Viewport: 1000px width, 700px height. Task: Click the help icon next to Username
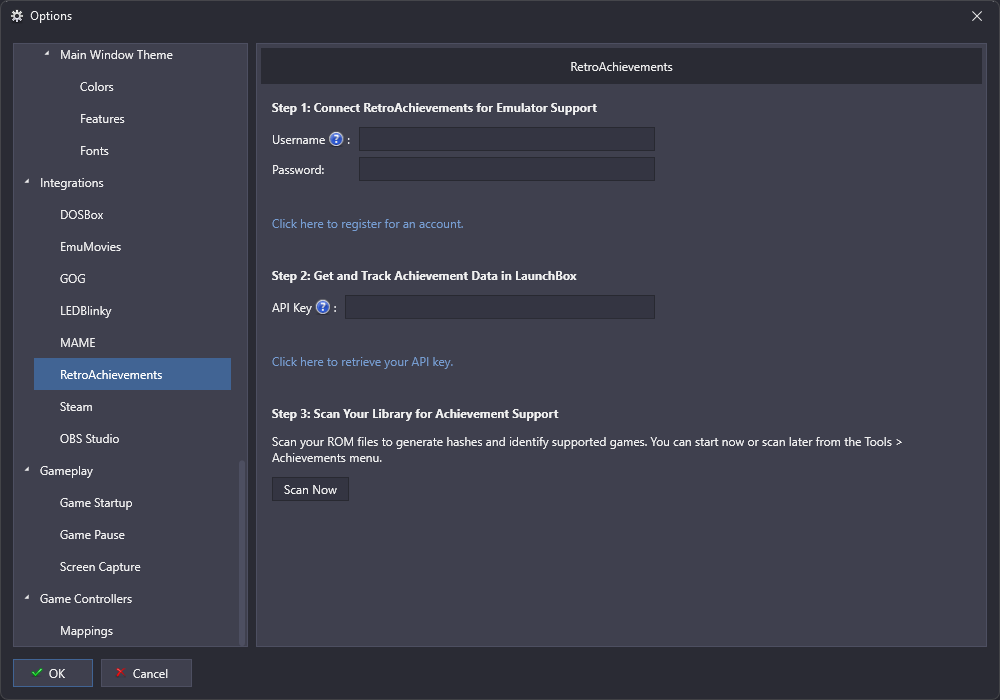(x=336, y=140)
